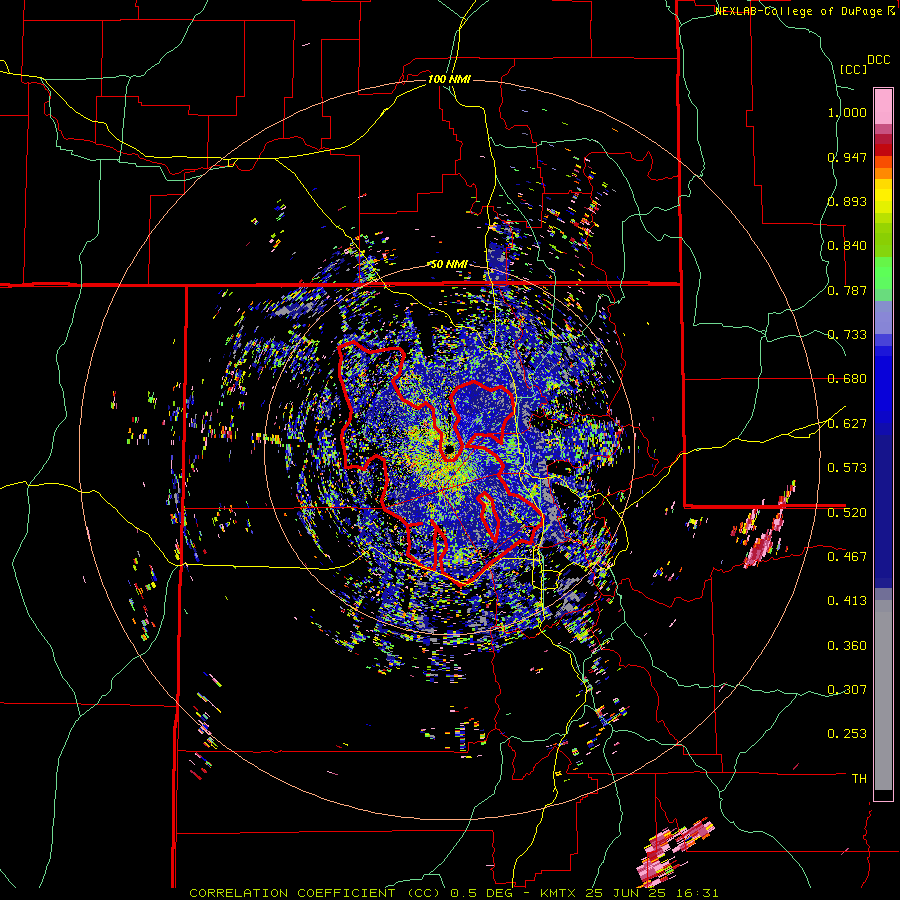This screenshot has height=900, width=900.
Task: Click the 50 NMI range ring label
Action: point(449,264)
